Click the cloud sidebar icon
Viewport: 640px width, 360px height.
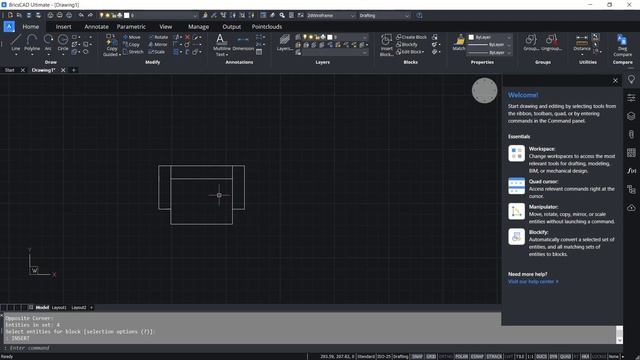tap(631, 208)
